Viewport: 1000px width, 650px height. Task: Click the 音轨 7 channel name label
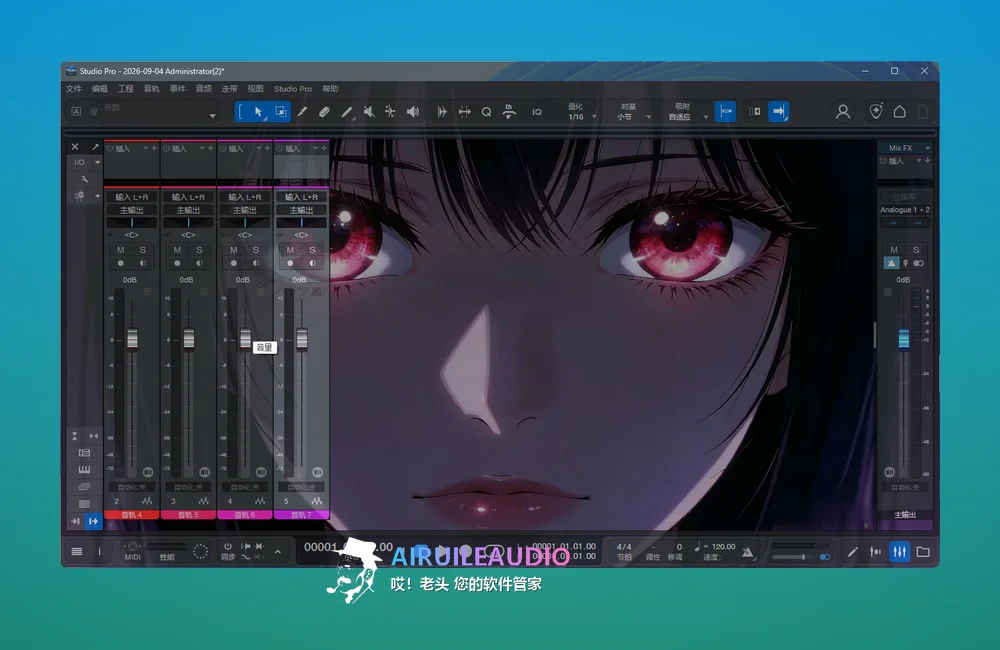302,515
